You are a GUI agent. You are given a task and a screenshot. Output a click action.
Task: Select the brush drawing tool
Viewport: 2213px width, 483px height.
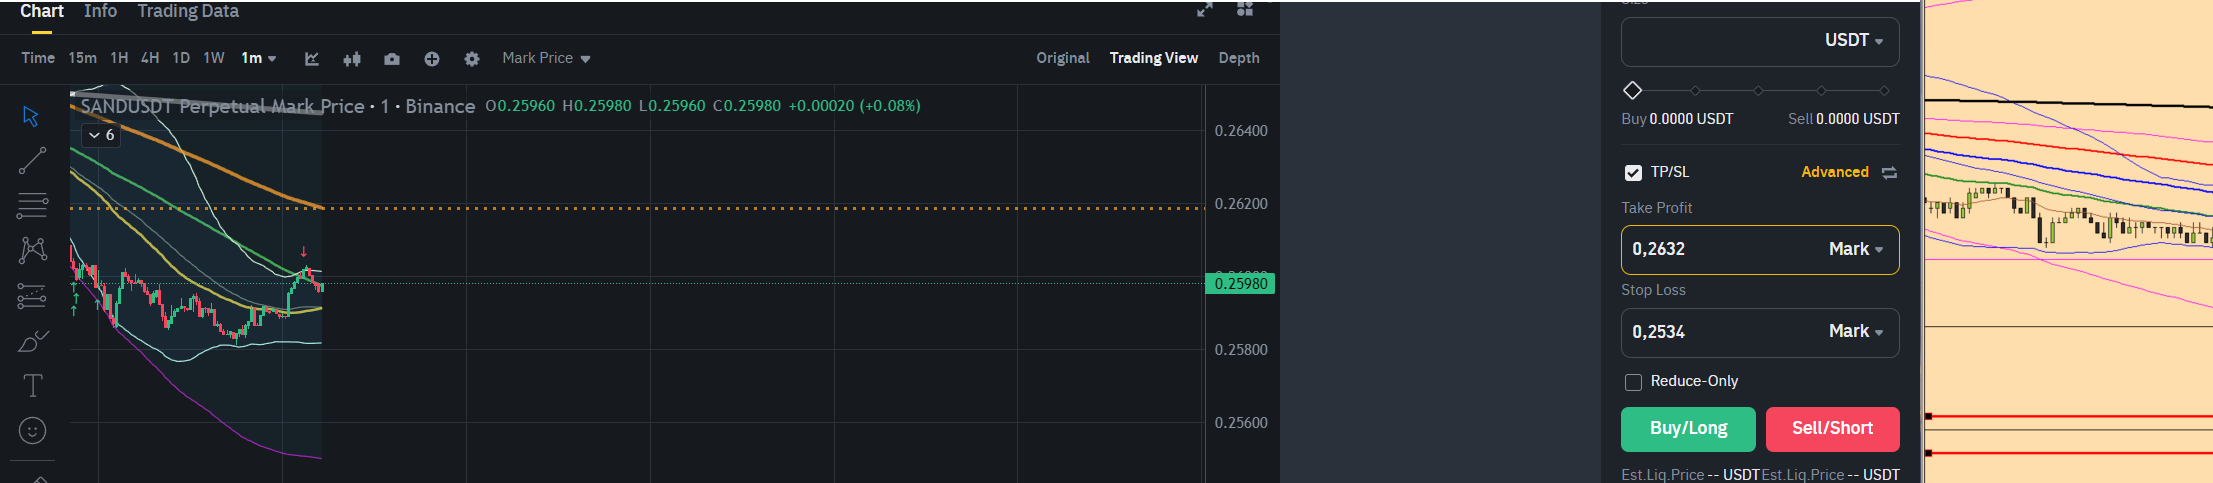point(32,342)
